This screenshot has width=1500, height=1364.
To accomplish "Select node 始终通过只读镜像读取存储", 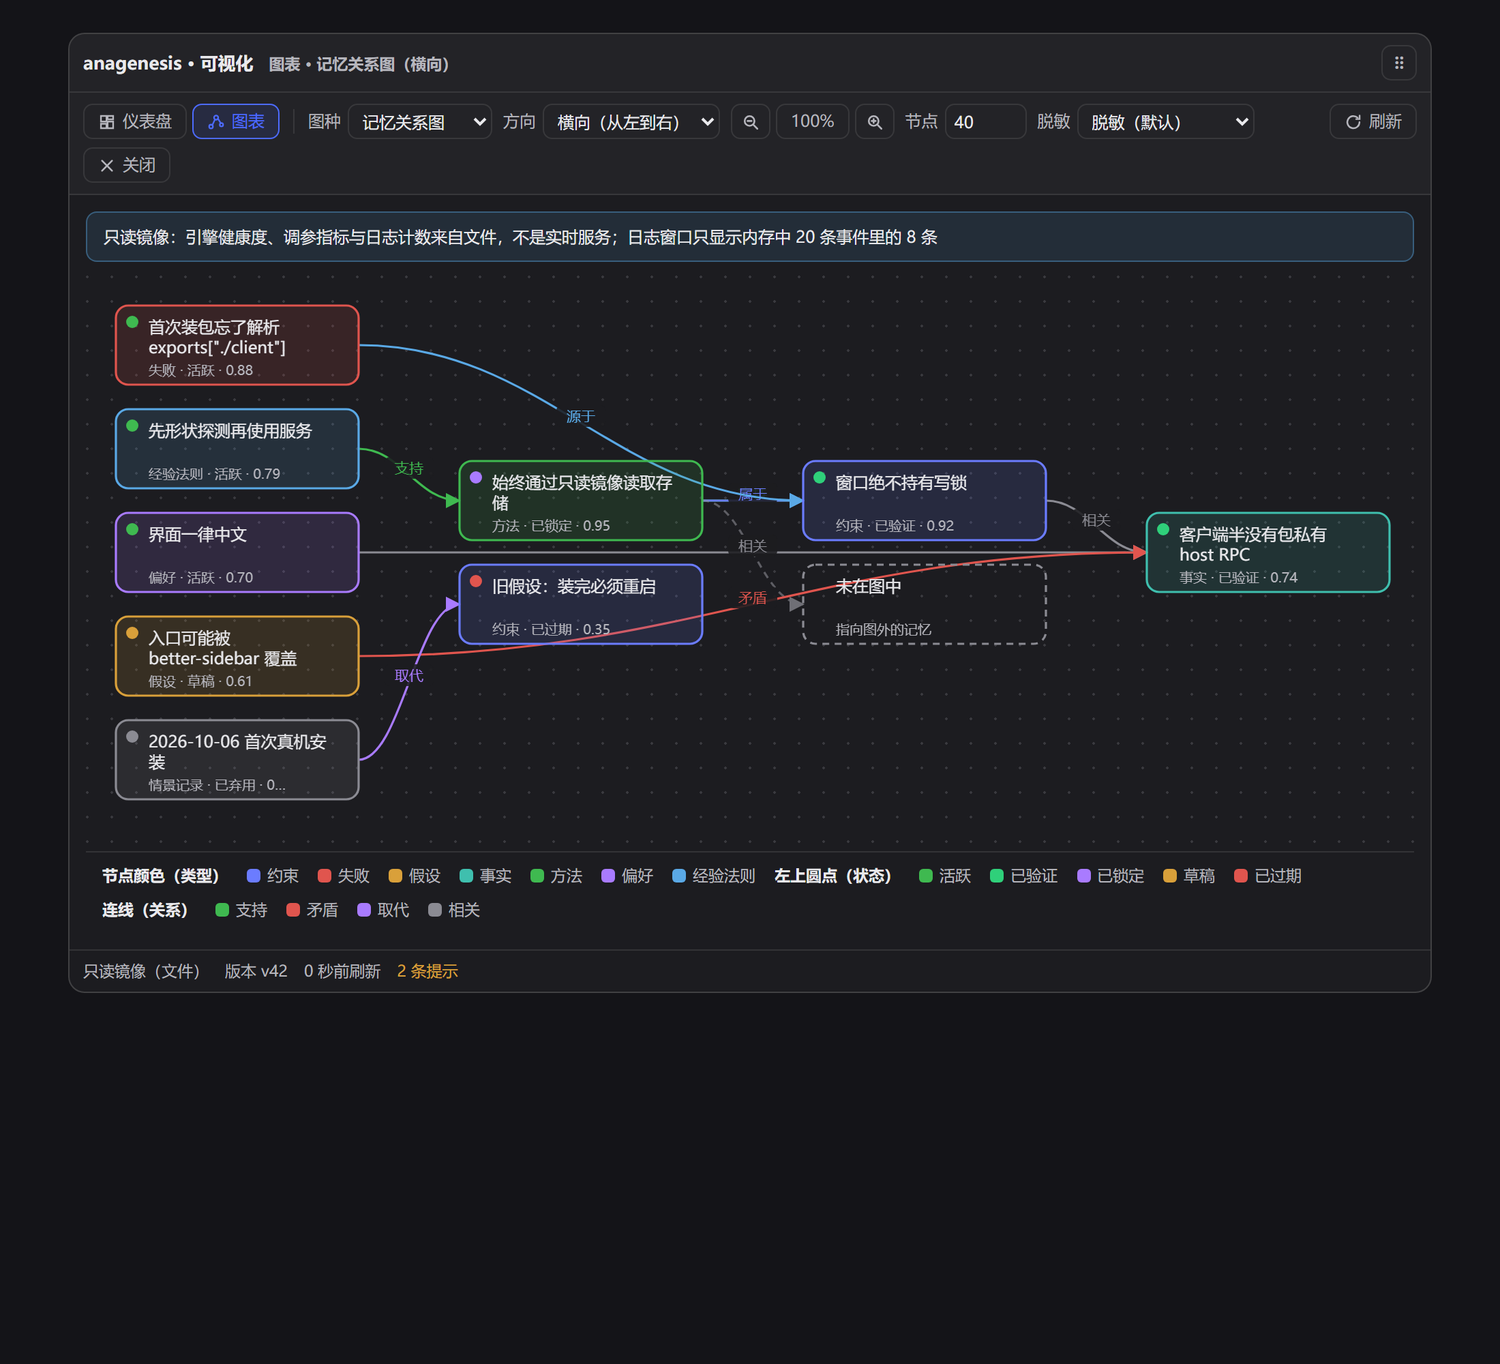I will click(581, 501).
